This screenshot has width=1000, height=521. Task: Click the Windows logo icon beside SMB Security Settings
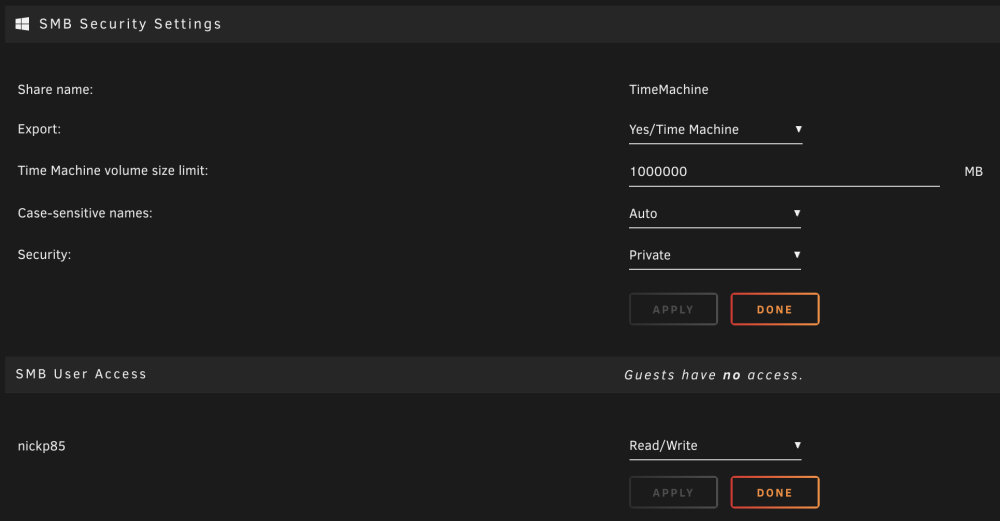(22, 24)
